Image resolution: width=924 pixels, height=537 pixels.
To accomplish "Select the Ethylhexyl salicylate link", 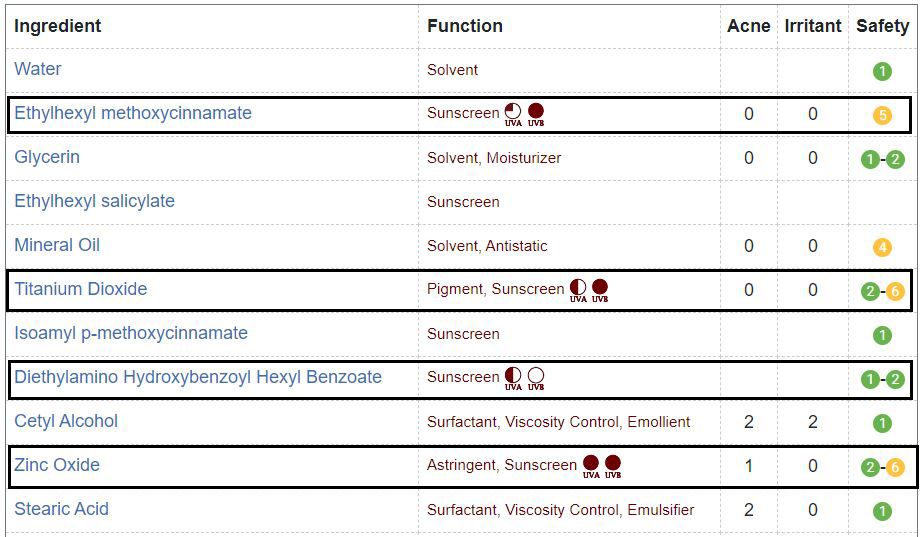I will 94,201.
